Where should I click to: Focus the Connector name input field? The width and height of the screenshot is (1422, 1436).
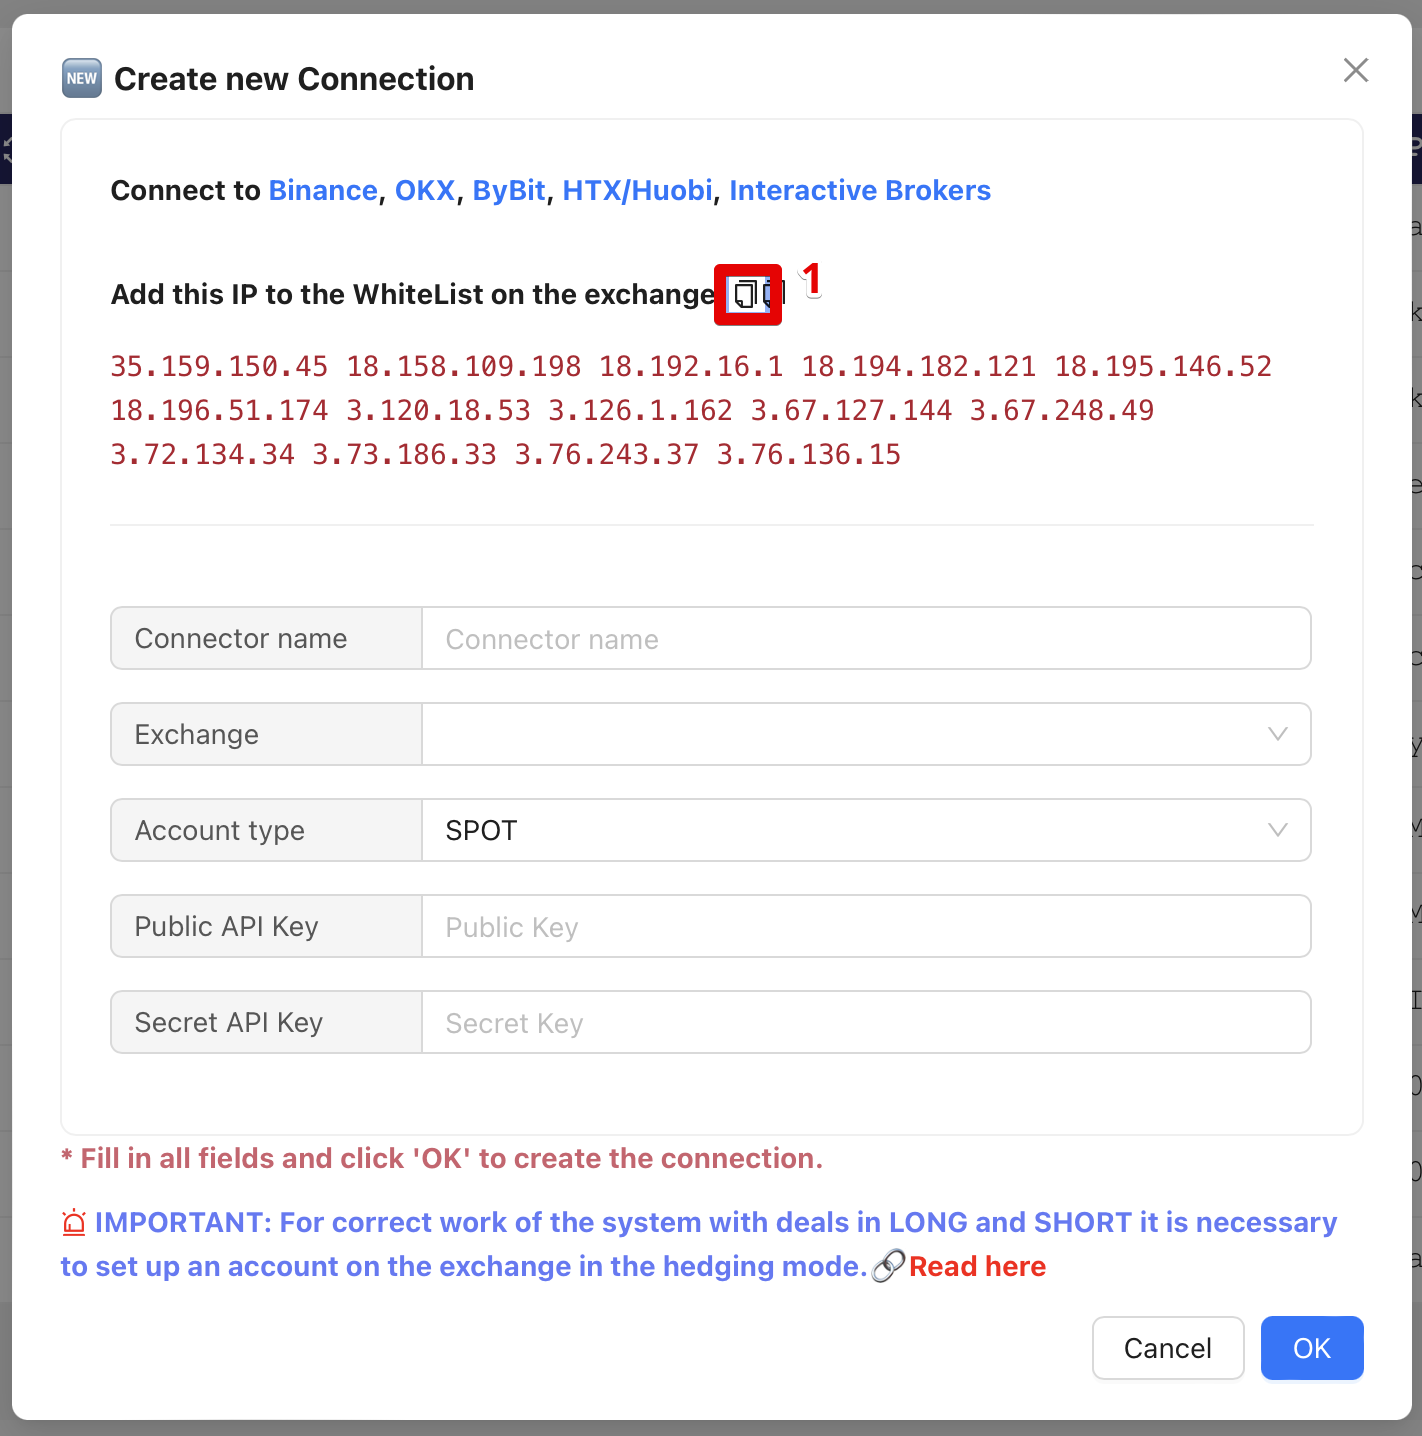[866, 639]
